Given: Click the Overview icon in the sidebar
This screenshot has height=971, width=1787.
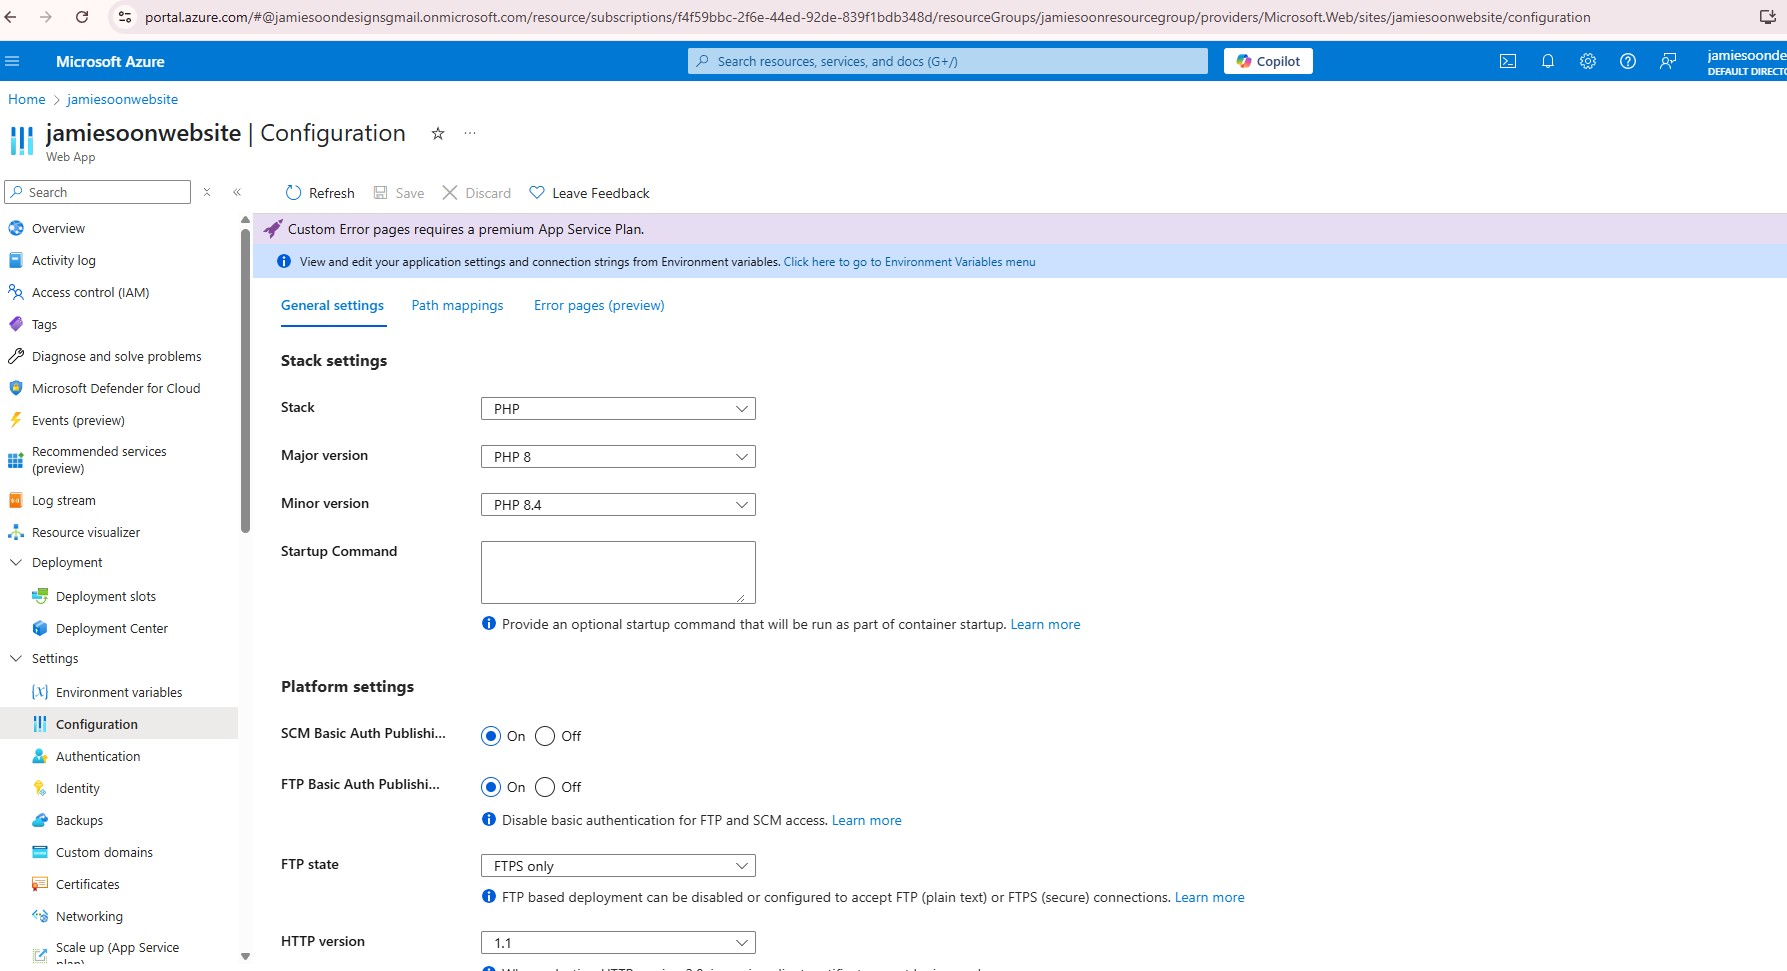Looking at the screenshot, I should (16, 228).
